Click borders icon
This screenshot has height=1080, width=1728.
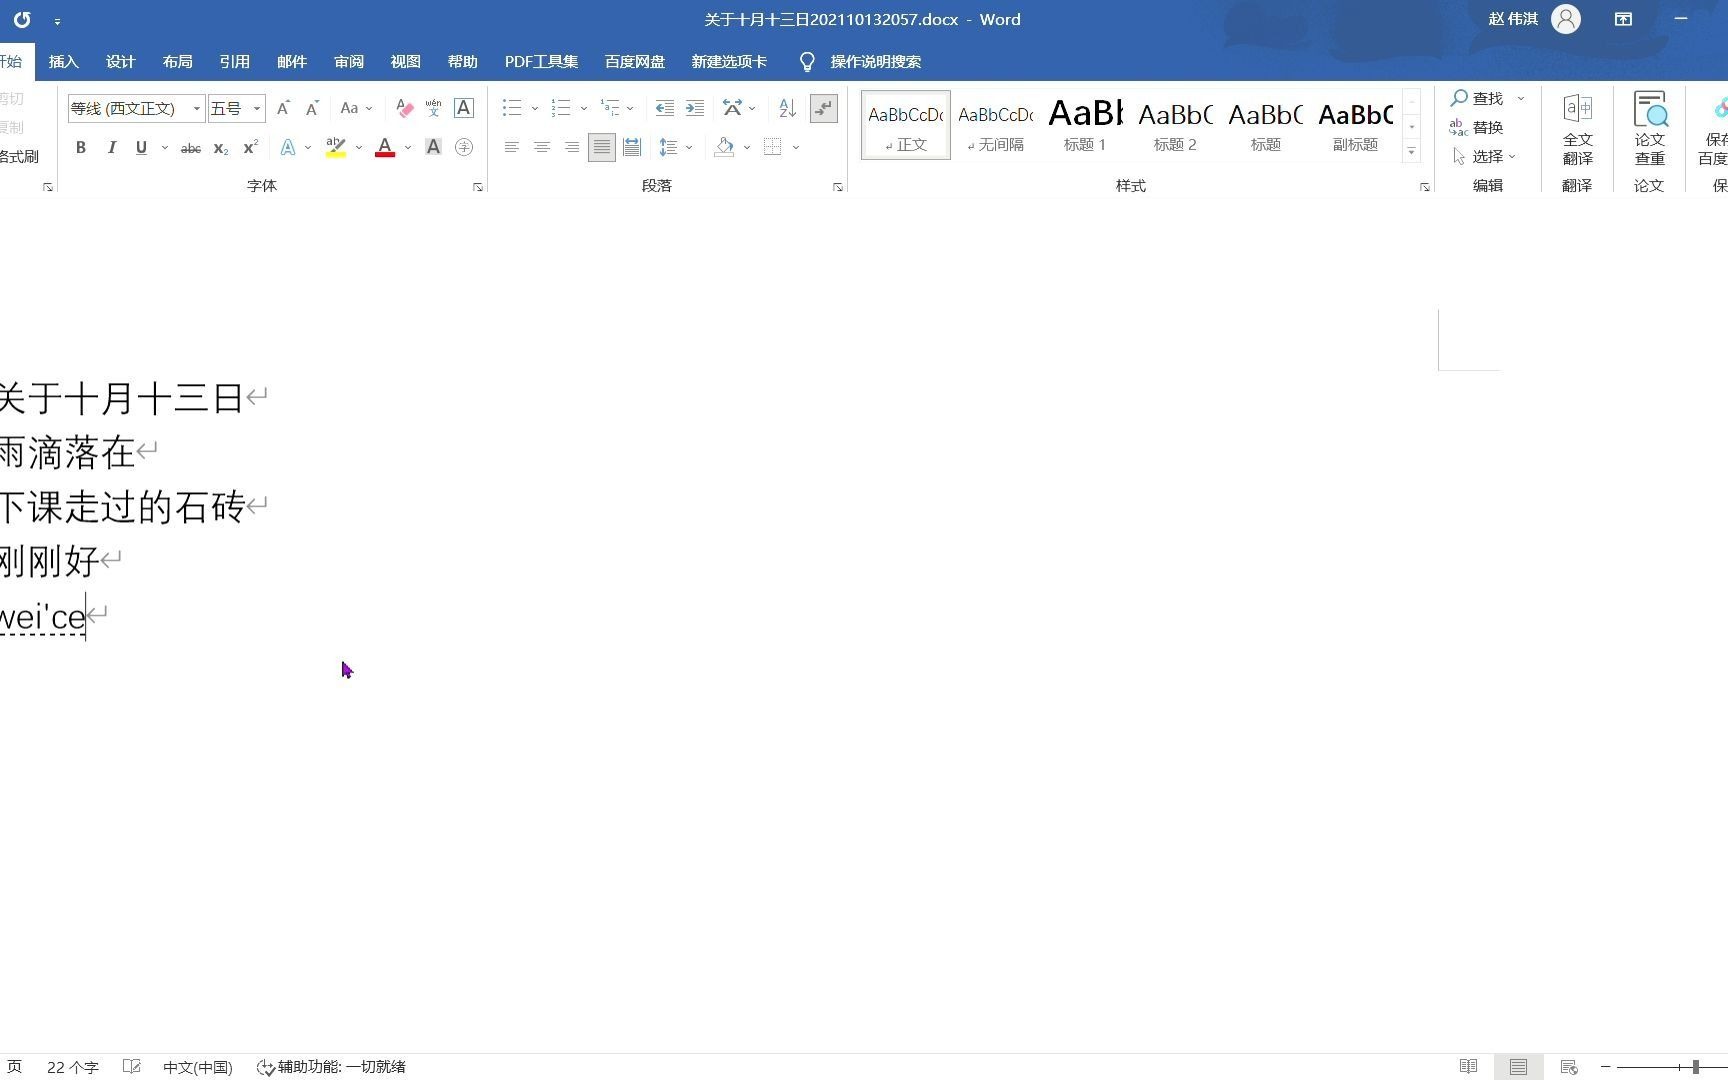(x=773, y=147)
